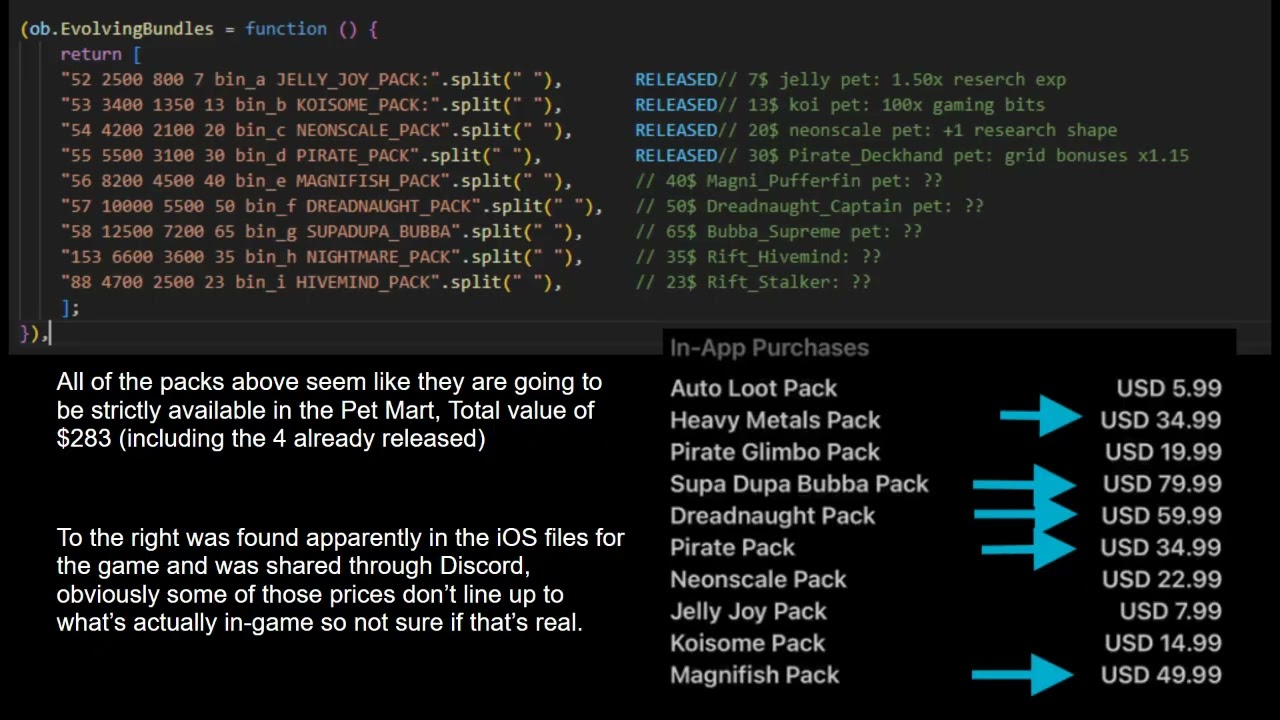1280x720 pixels.
Task: Click the NEONSCALE_PACK code string
Action: tap(316, 130)
